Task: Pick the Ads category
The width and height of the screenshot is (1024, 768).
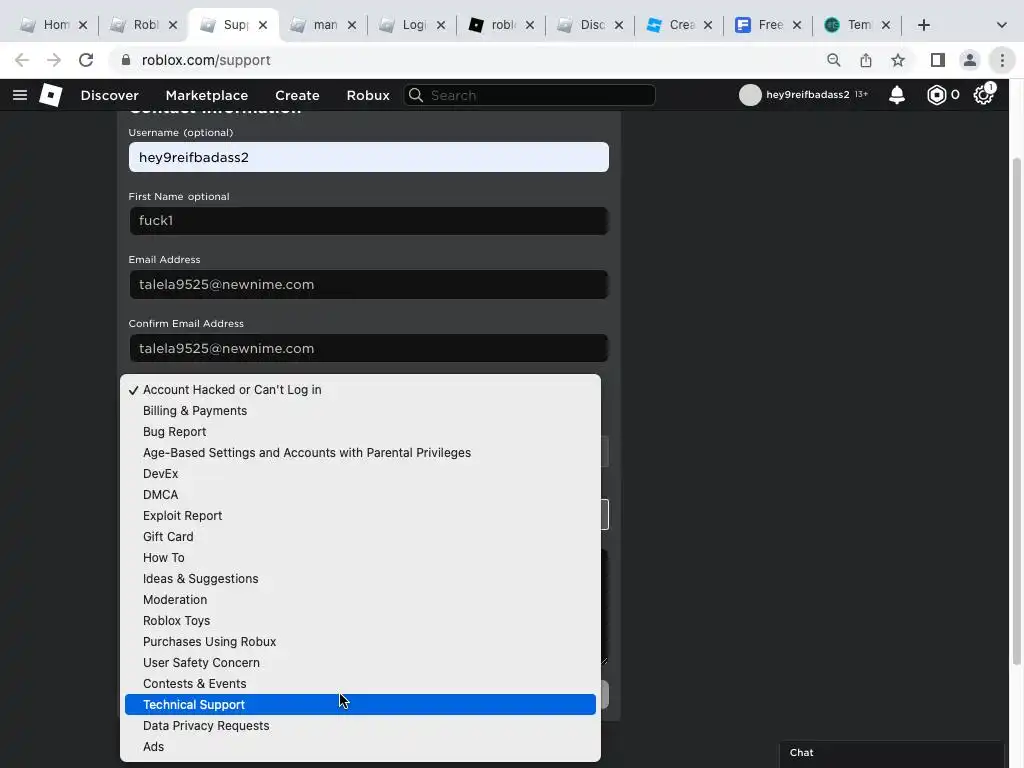Action: point(360,746)
